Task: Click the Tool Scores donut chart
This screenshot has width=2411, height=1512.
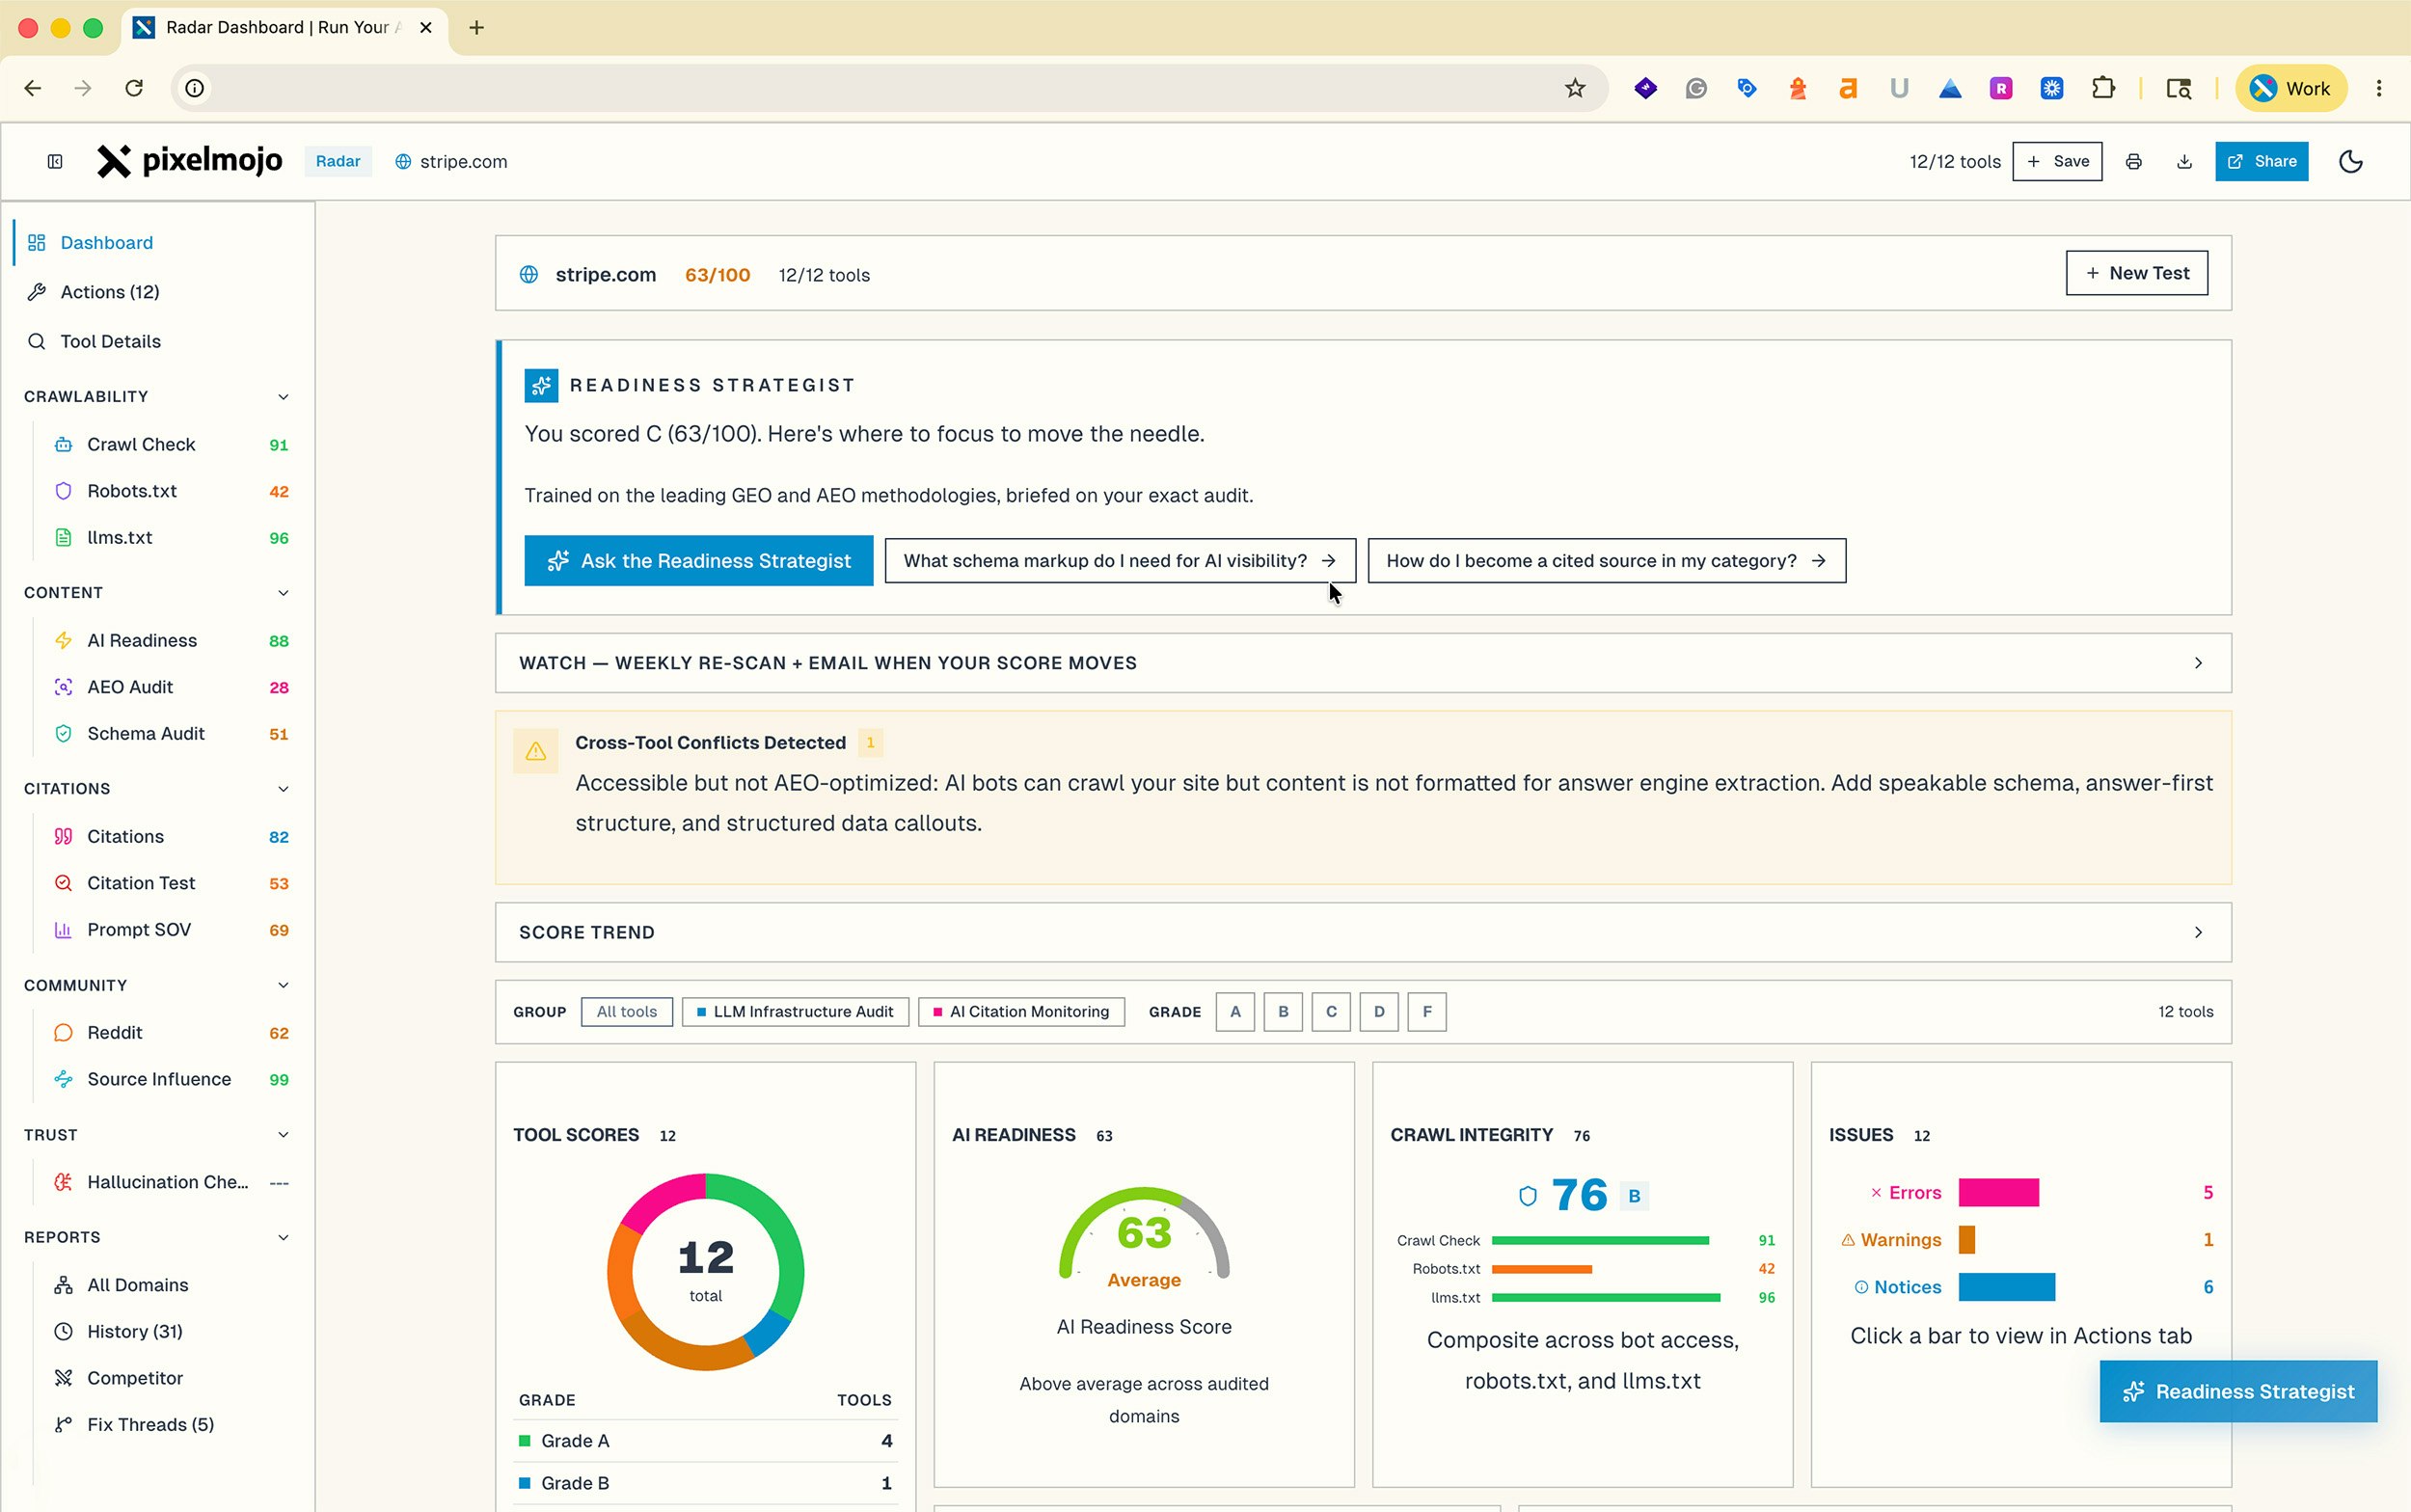Action: pyautogui.click(x=705, y=1273)
